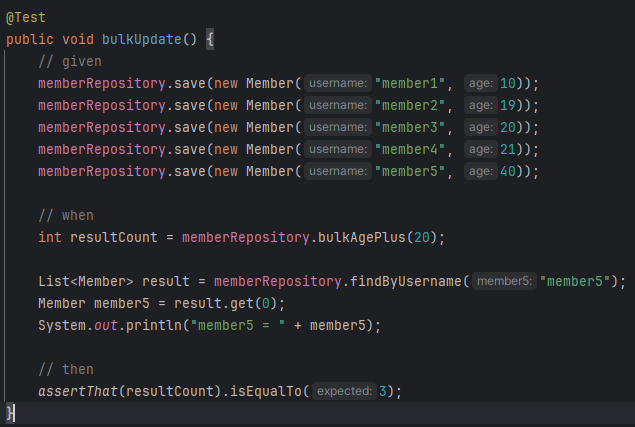Click the println method call

[153, 325]
